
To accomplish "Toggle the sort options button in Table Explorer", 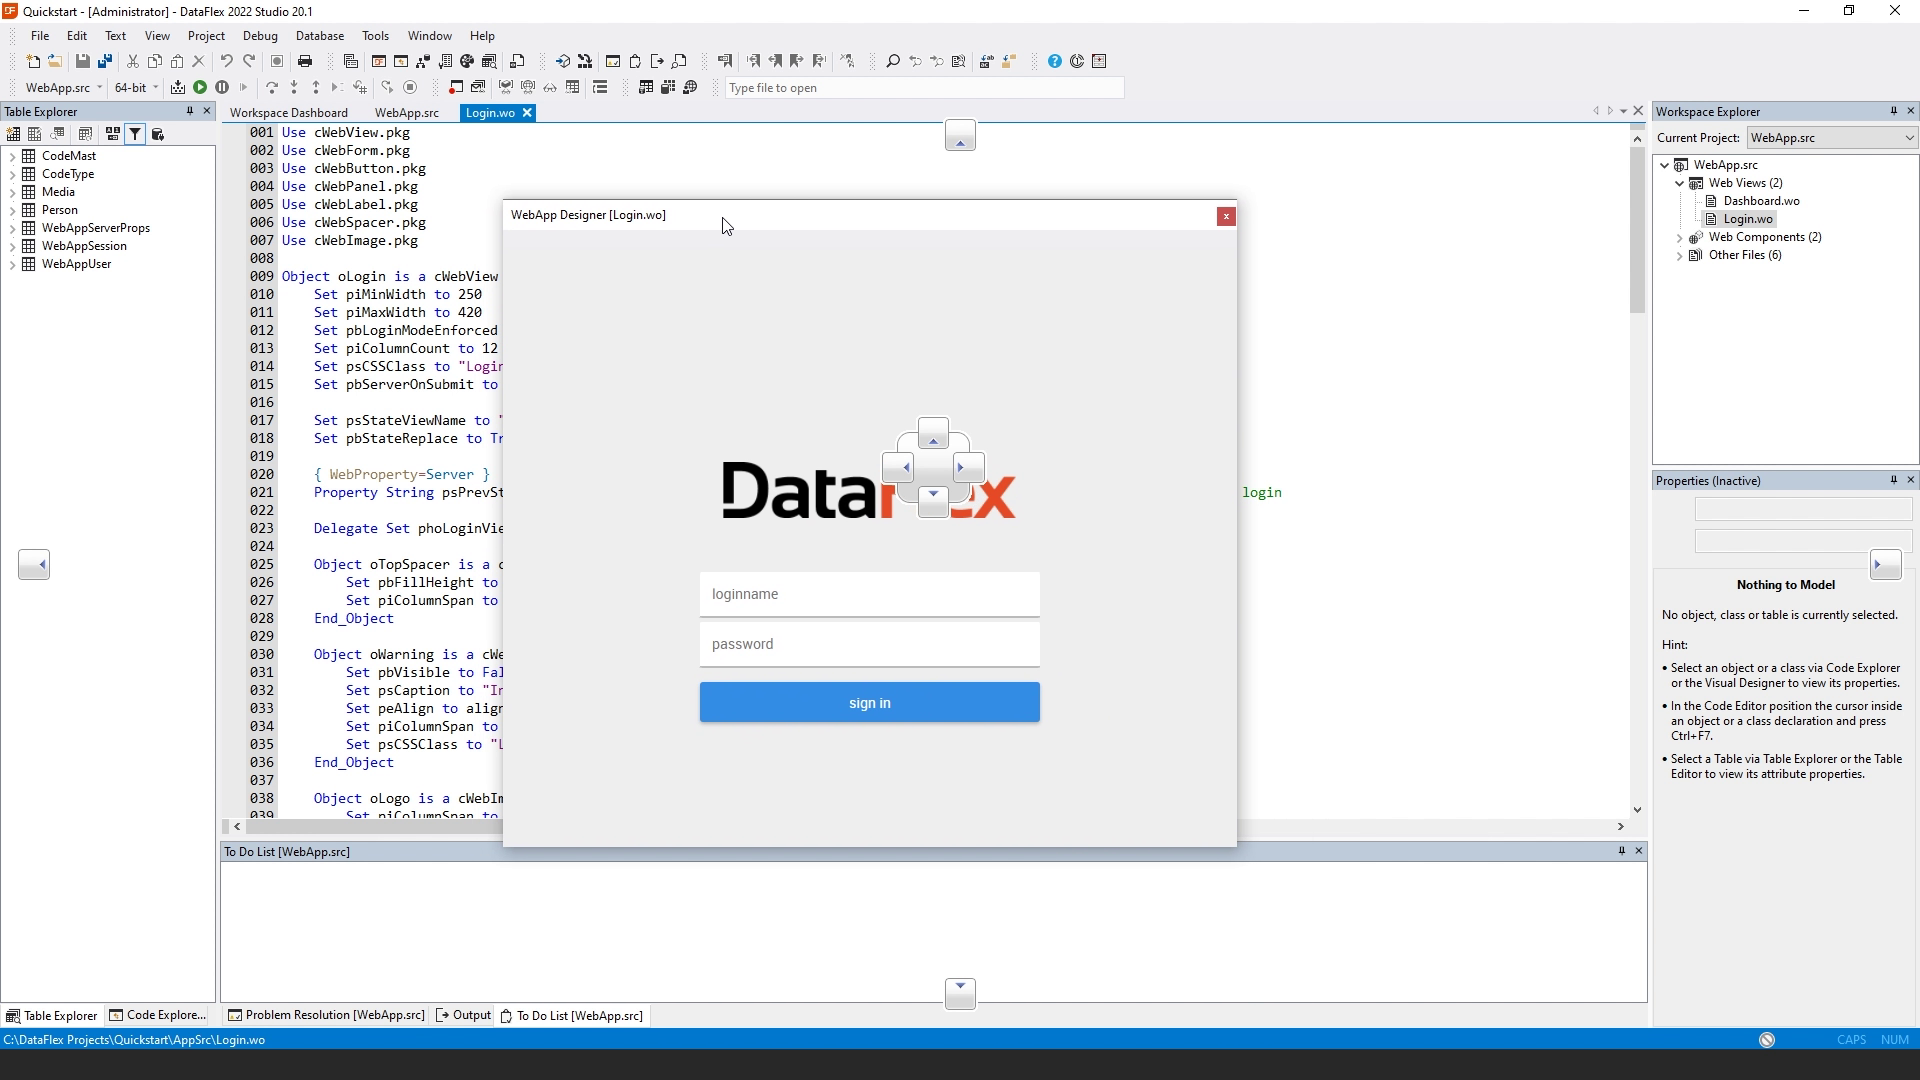I will pos(112,134).
